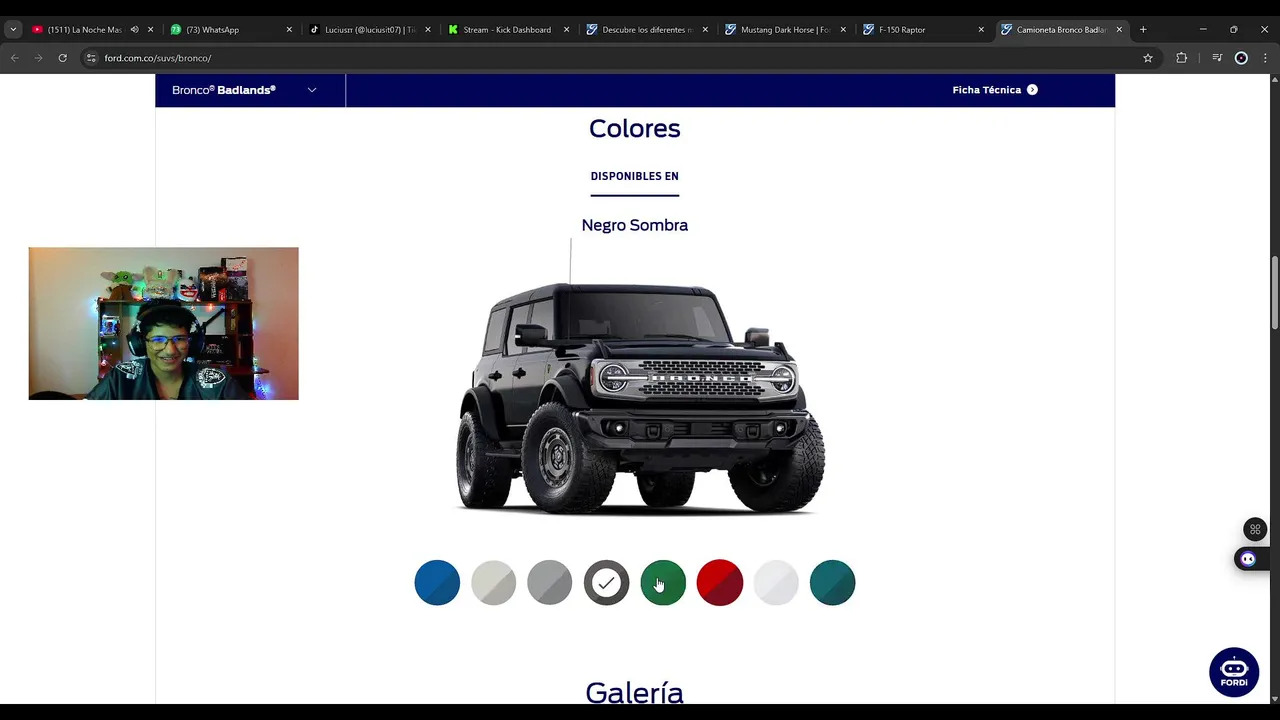Select the red color swatch
This screenshot has height=720, width=1280.
(719, 583)
